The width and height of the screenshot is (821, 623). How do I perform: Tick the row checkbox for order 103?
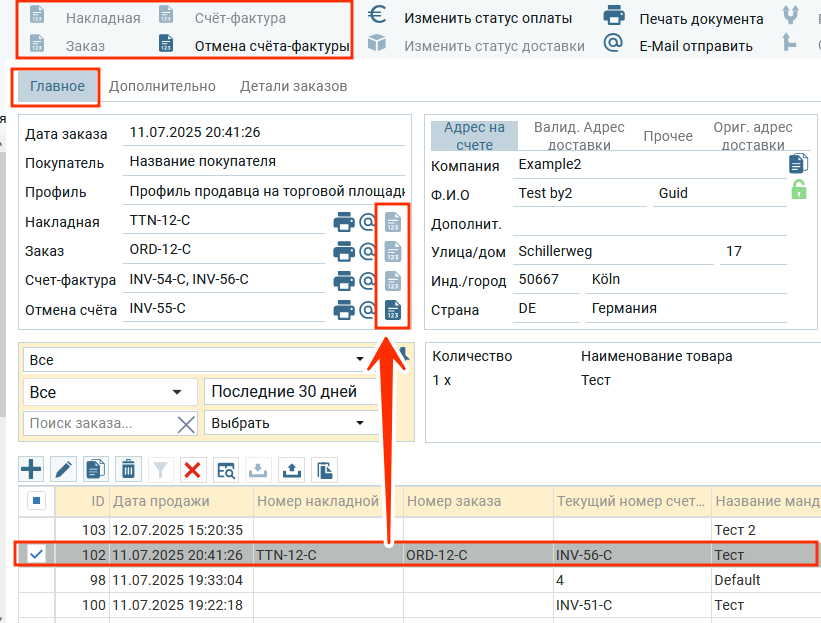click(37, 528)
